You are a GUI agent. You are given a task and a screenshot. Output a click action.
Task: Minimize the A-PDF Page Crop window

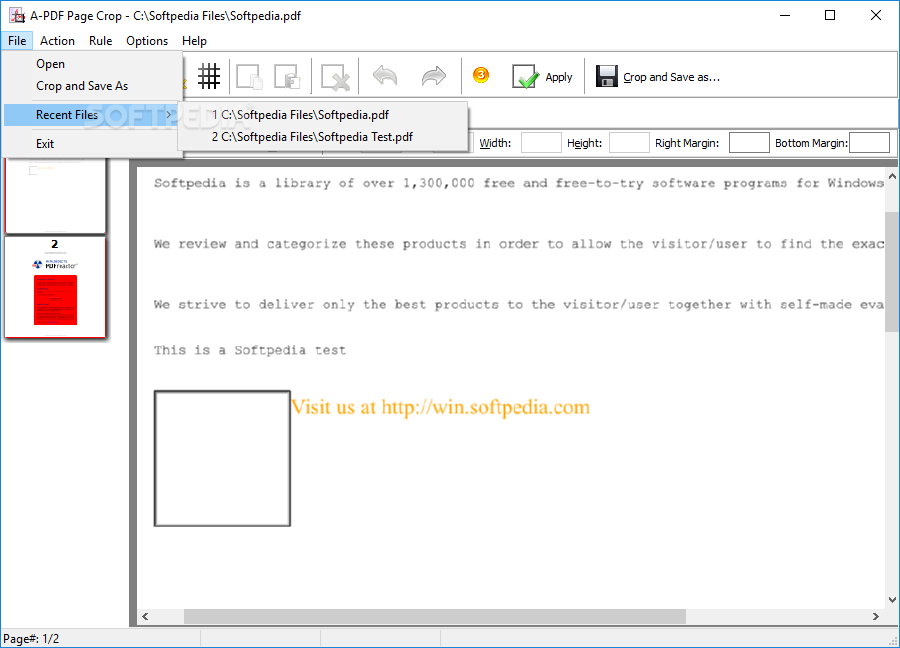coord(785,15)
